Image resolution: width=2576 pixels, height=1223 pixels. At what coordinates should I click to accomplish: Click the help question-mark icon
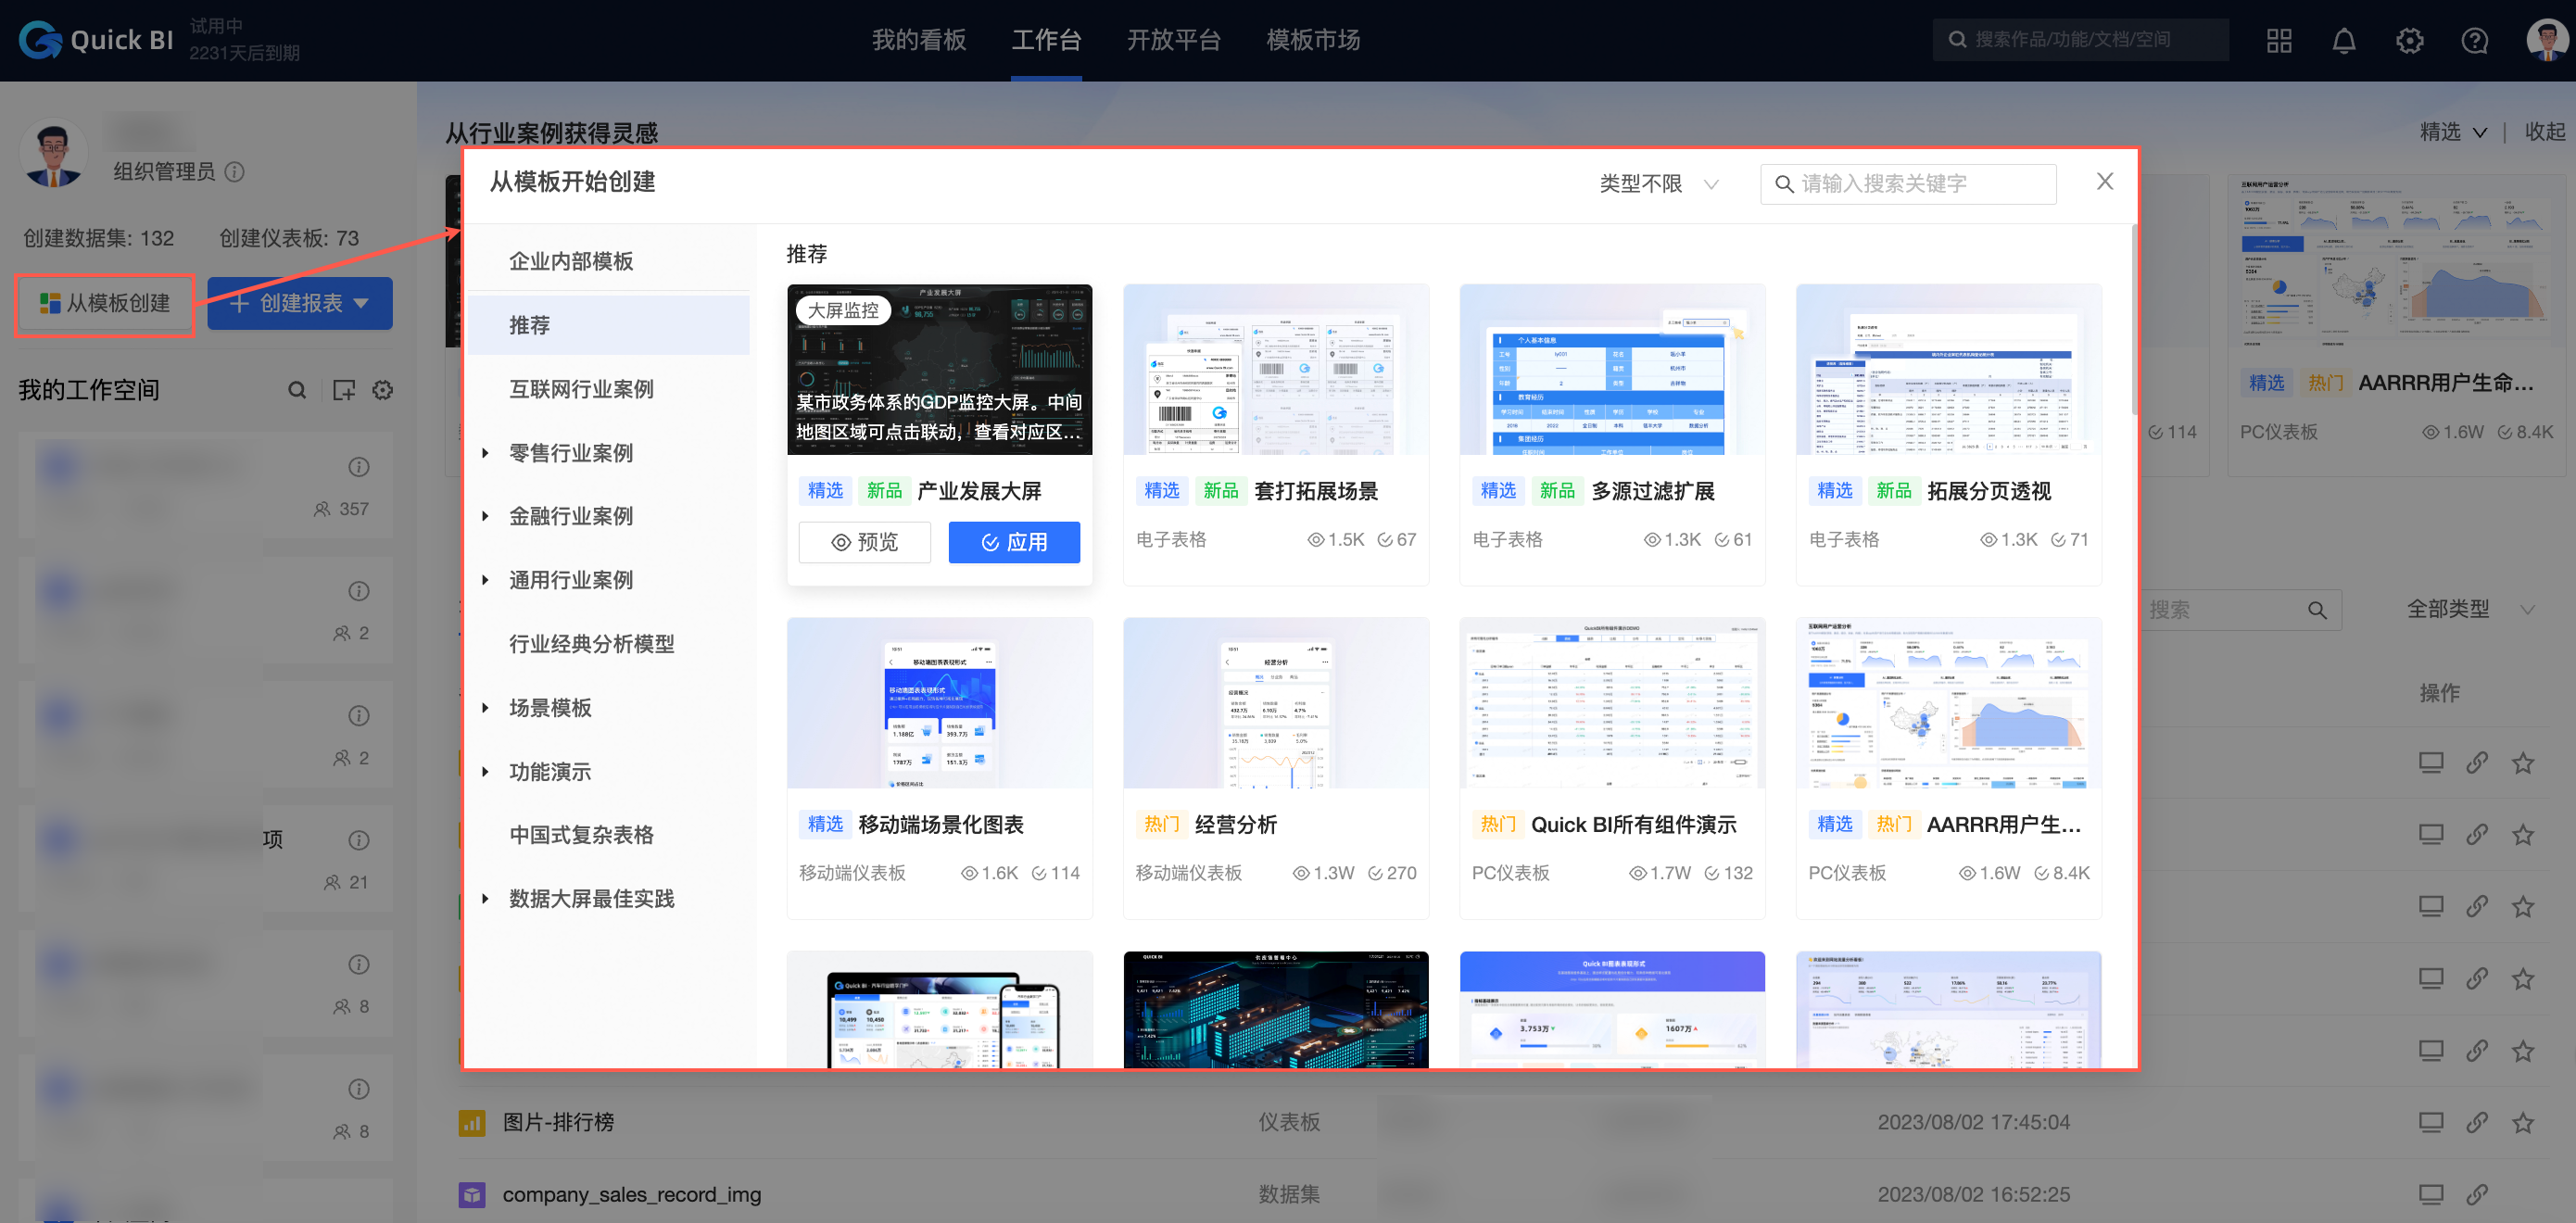(x=2475, y=40)
